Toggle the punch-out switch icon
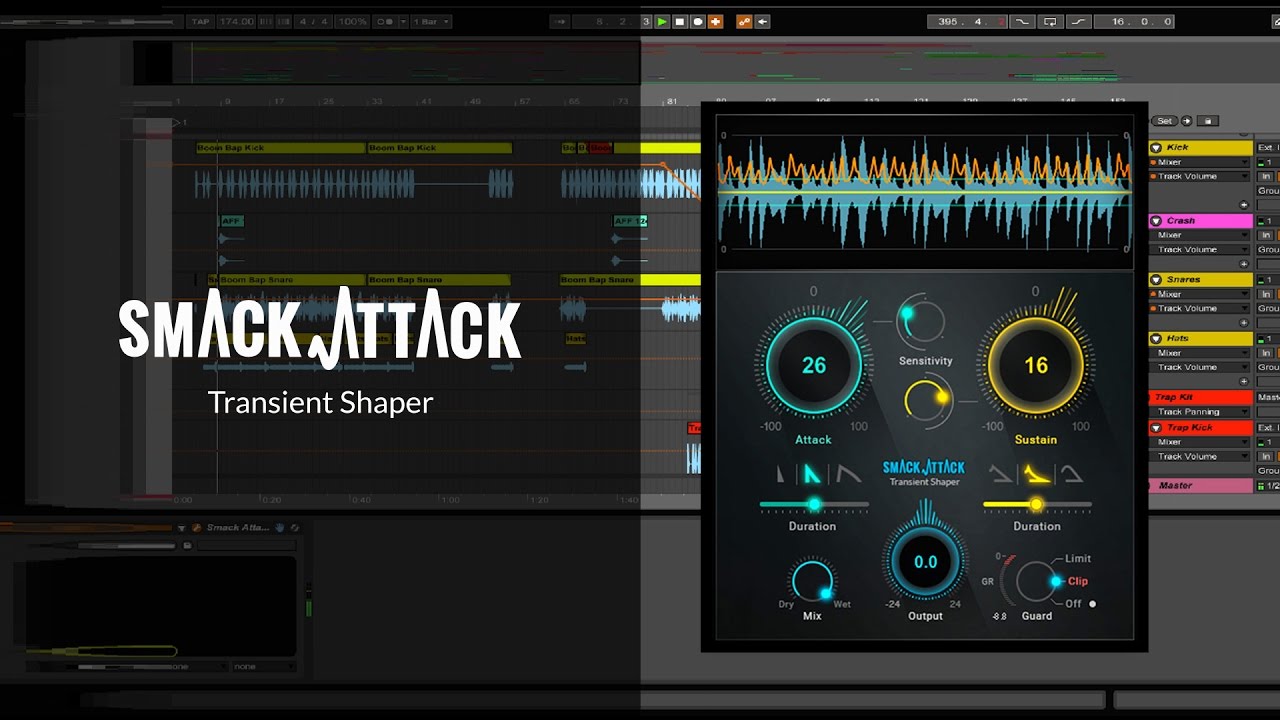 pos(1078,21)
